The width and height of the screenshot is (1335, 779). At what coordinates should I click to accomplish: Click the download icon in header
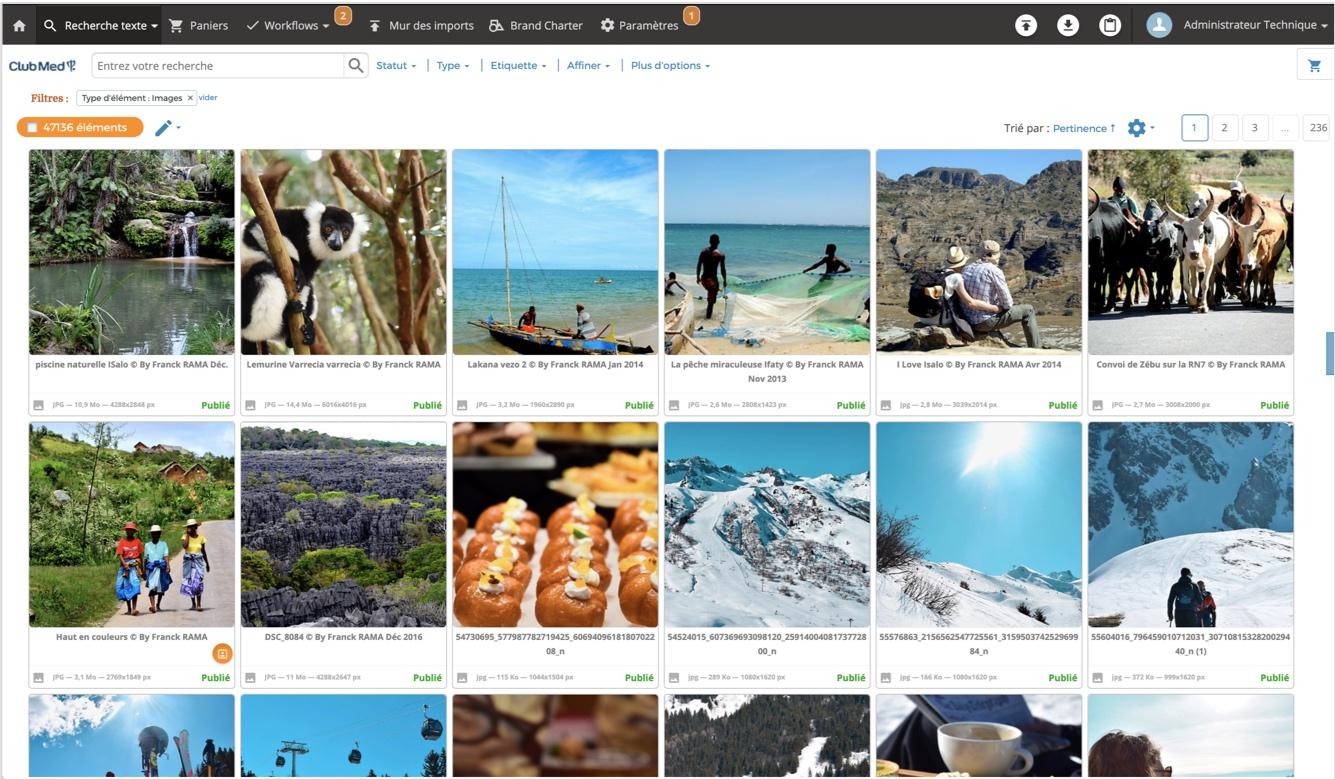coord(1068,26)
